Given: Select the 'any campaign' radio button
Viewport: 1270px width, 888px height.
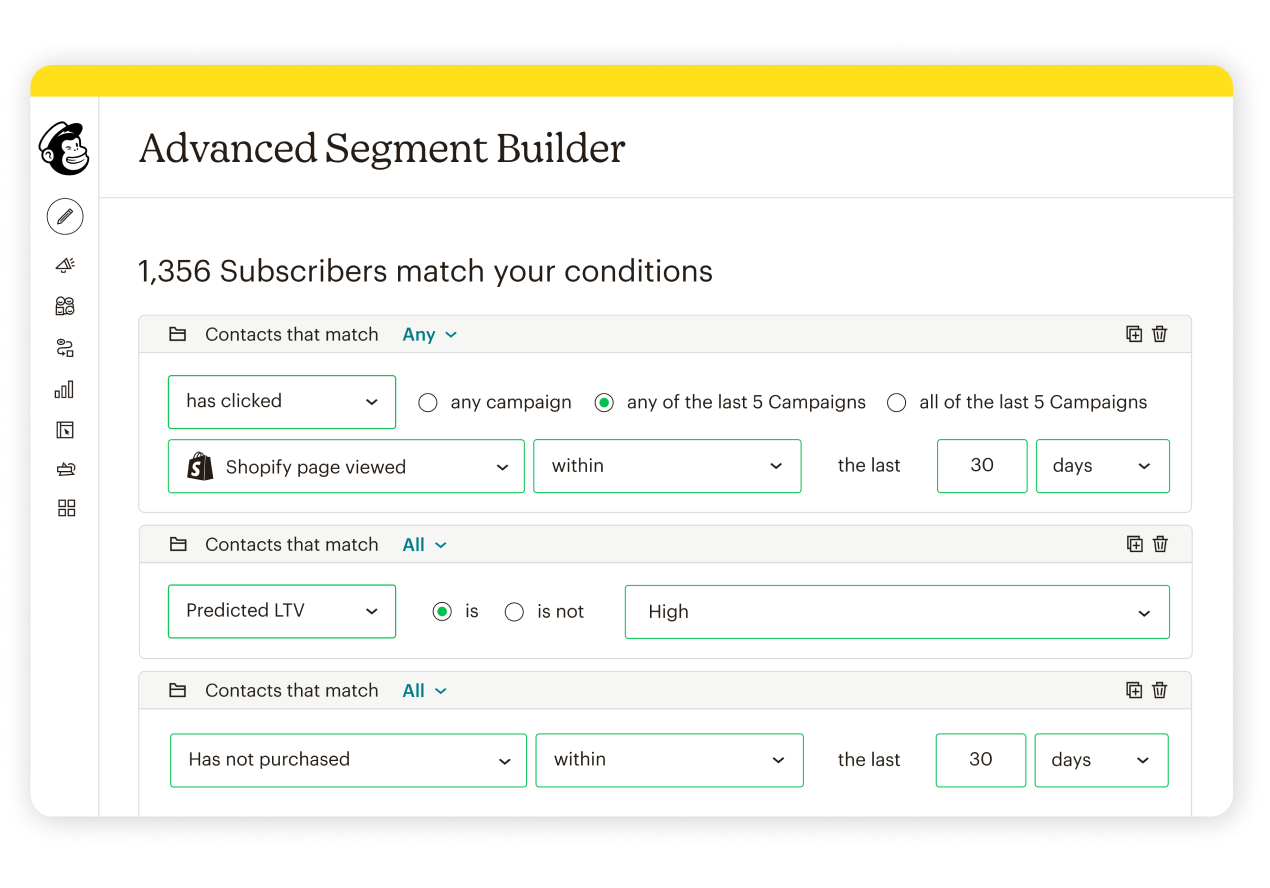Looking at the screenshot, I should point(428,403).
